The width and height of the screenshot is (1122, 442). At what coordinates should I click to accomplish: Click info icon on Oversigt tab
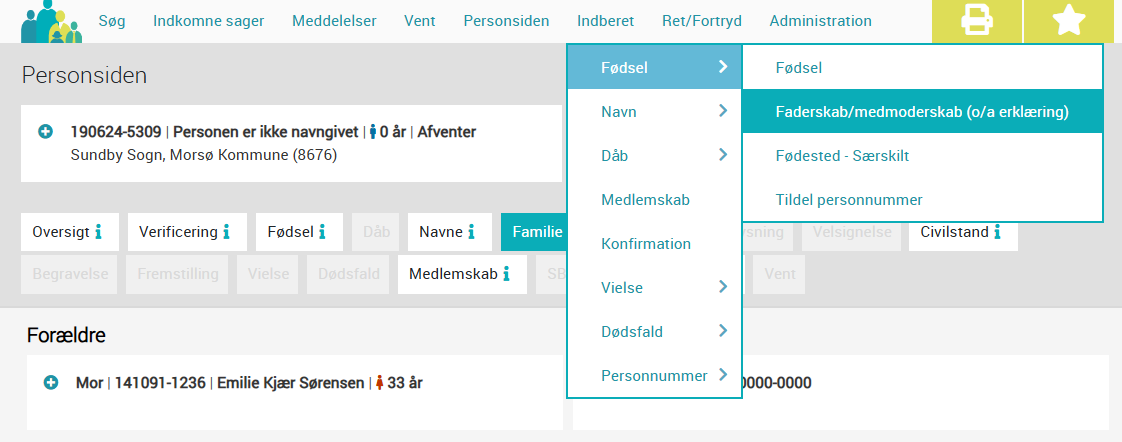pyautogui.click(x=99, y=232)
